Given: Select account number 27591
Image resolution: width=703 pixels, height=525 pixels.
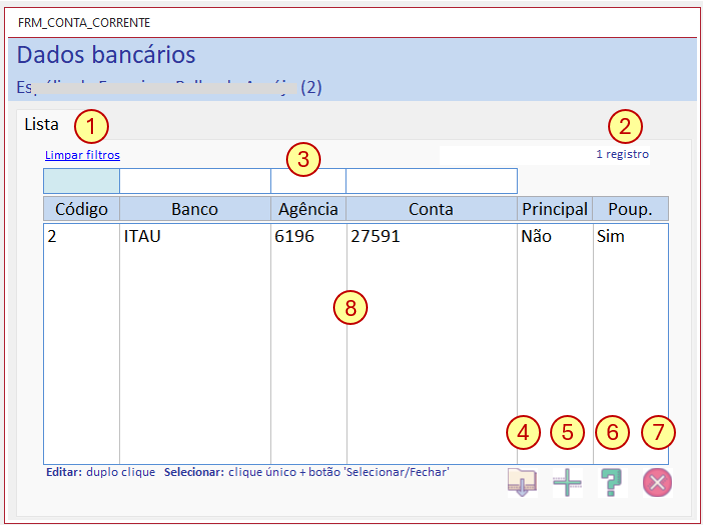Looking at the screenshot, I should pos(375,236).
